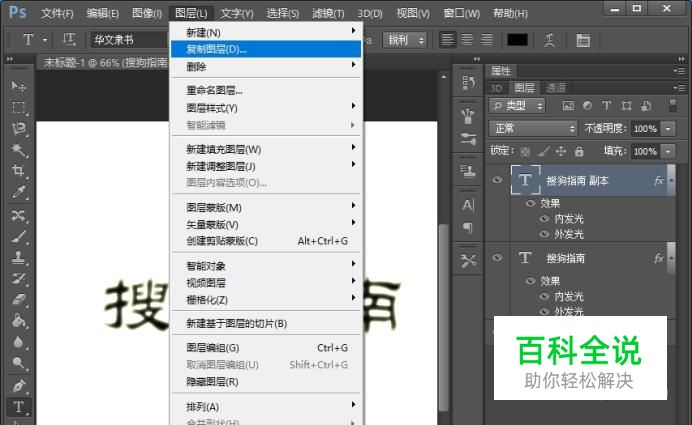Toggle lock transparent pixels

(x=525, y=152)
